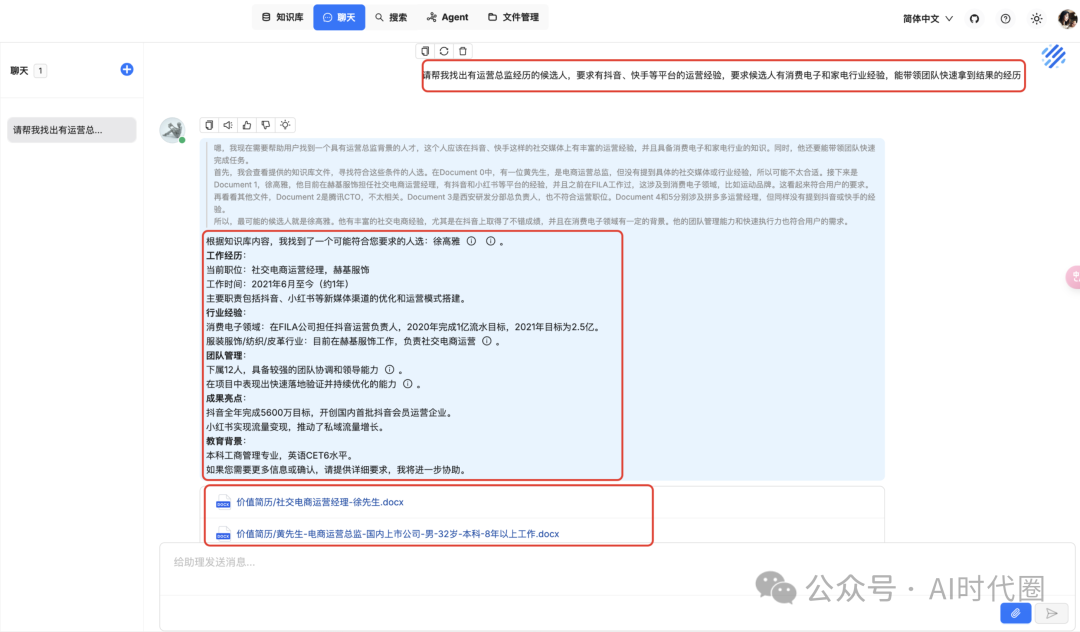This screenshot has width=1080, height=632.
Task: Click the 团队管理 heading
Action: click(226, 355)
